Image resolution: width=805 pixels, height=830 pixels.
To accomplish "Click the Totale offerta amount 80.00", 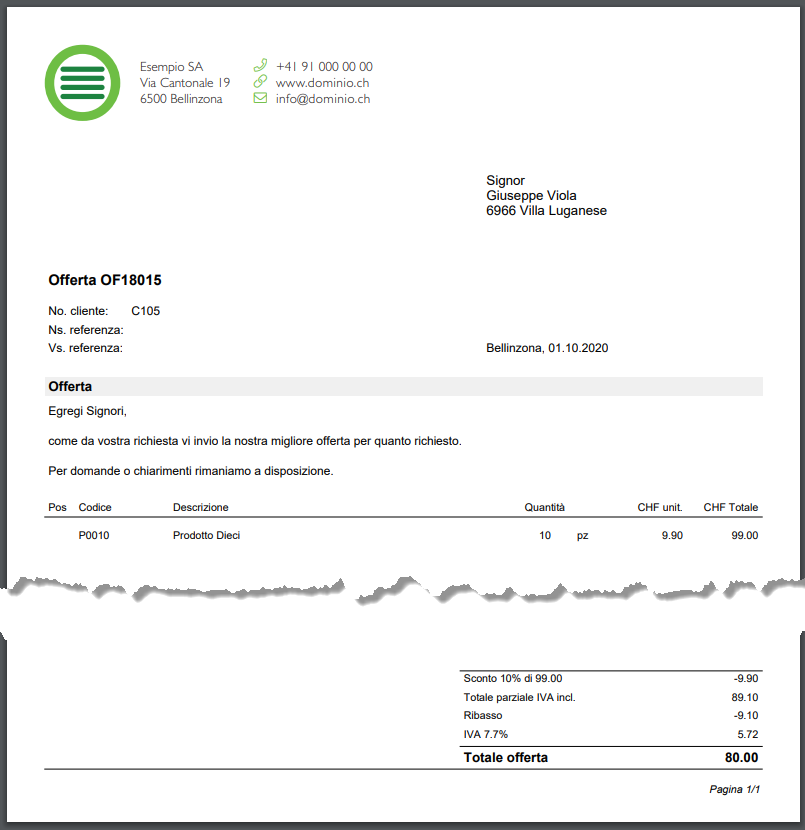I will 739,758.
